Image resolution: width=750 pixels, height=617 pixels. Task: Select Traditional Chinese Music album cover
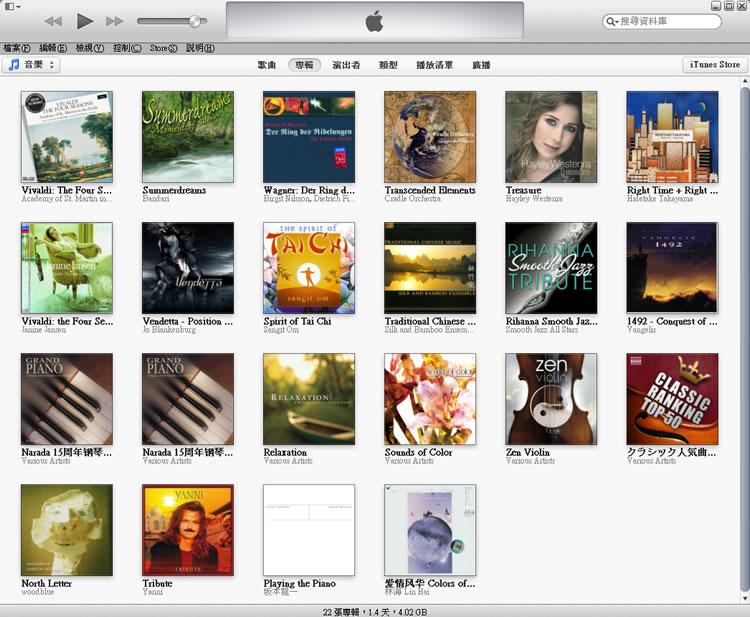[430, 268]
